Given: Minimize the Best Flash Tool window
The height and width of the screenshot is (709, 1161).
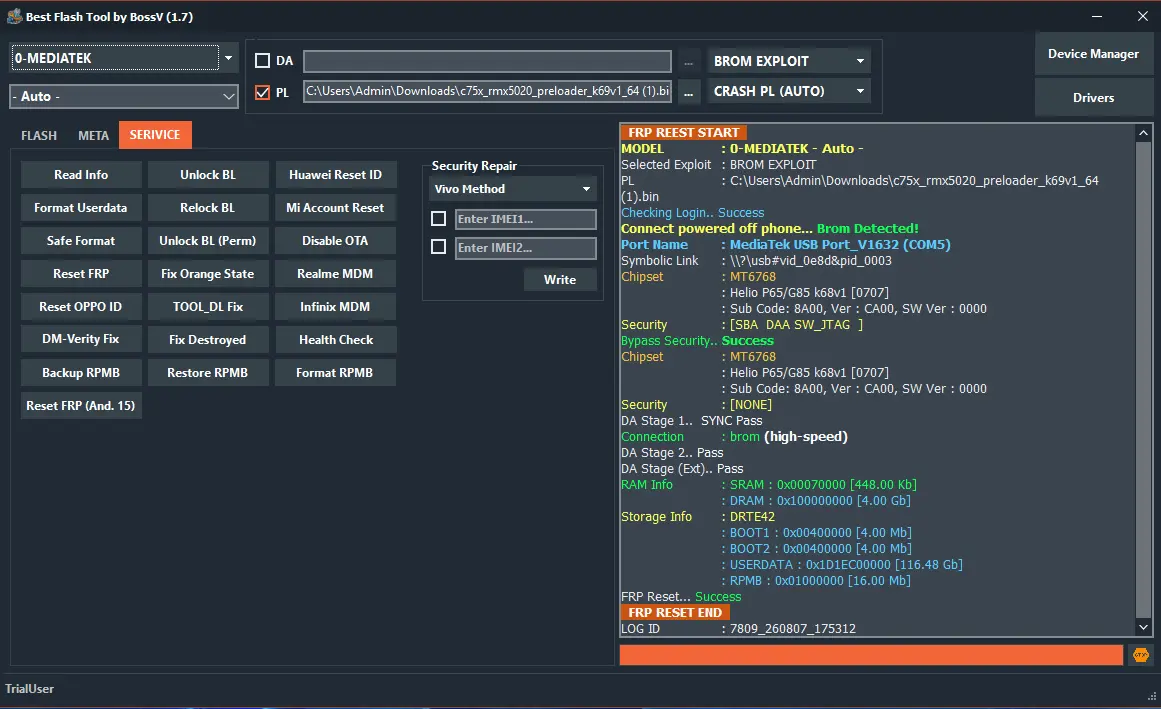Looking at the screenshot, I should 1097,16.
